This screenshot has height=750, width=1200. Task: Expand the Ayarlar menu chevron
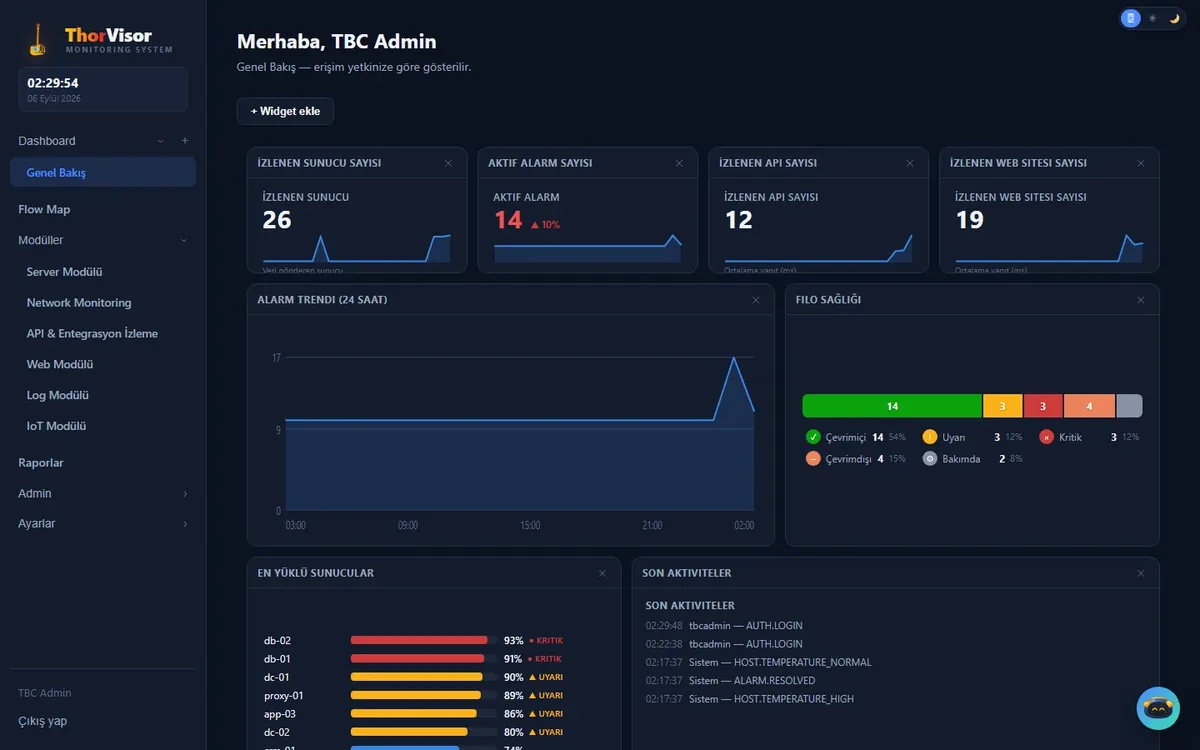coord(185,524)
